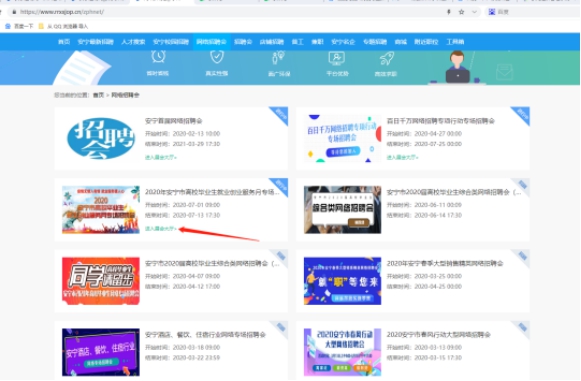The width and height of the screenshot is (581, 381).
Task: Click the monitor presentation icon in the banner
Action: click(336, 58)
